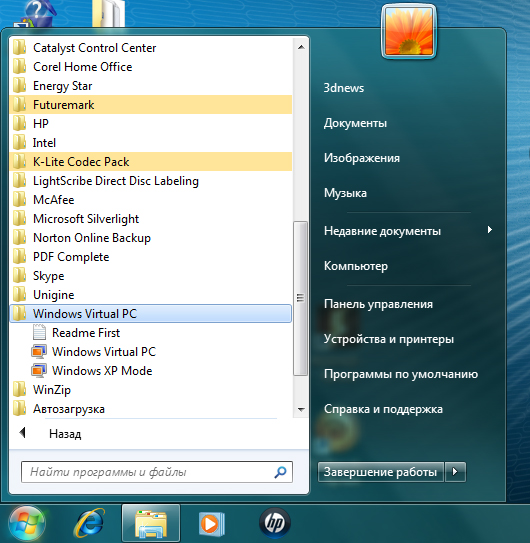
Task: Open the Readme First document
Action: 76,332
